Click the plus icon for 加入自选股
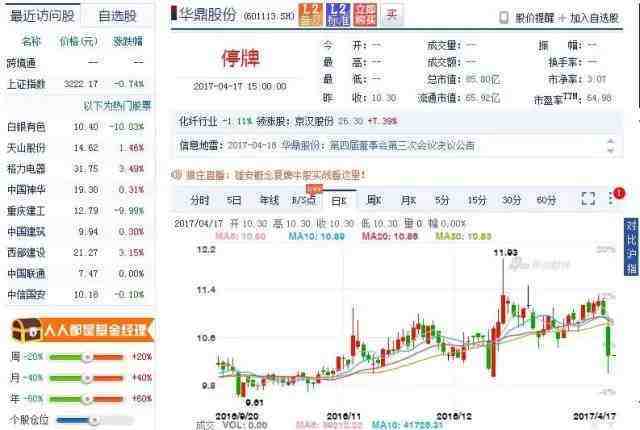This screenshot has width=640, height=430. tap(562, 18)
